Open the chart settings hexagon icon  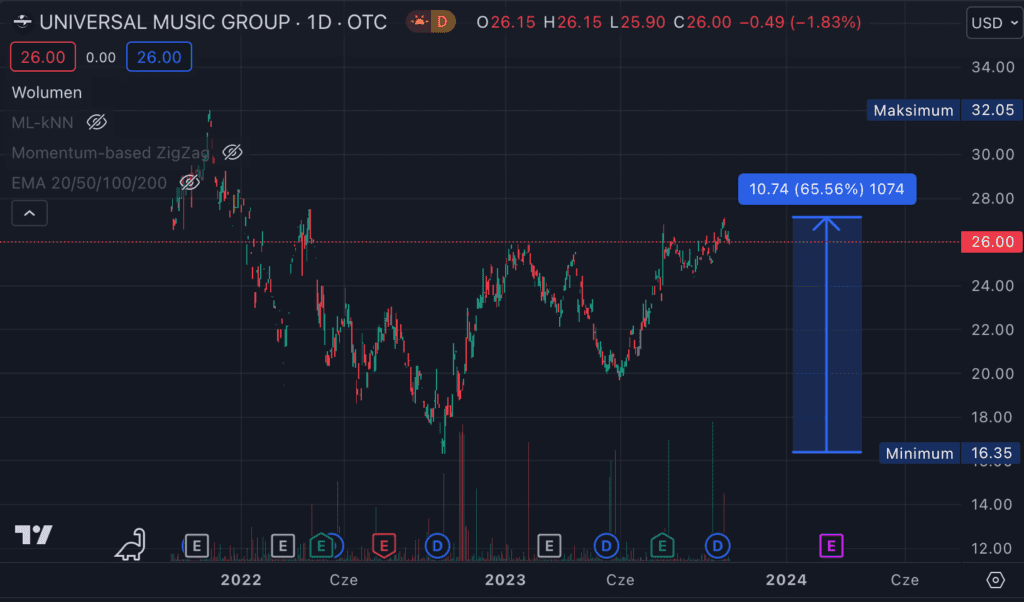tap(995, 580)
